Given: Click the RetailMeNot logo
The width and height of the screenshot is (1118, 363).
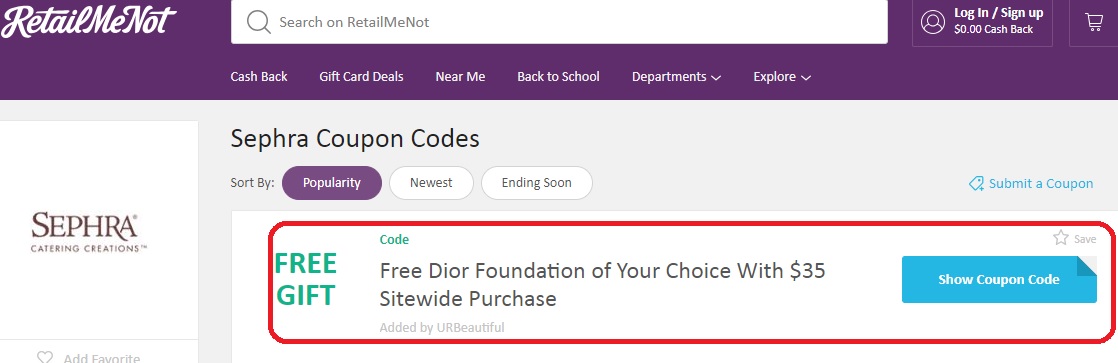Looking at the screenshot, I should click(x=88, y=22).
